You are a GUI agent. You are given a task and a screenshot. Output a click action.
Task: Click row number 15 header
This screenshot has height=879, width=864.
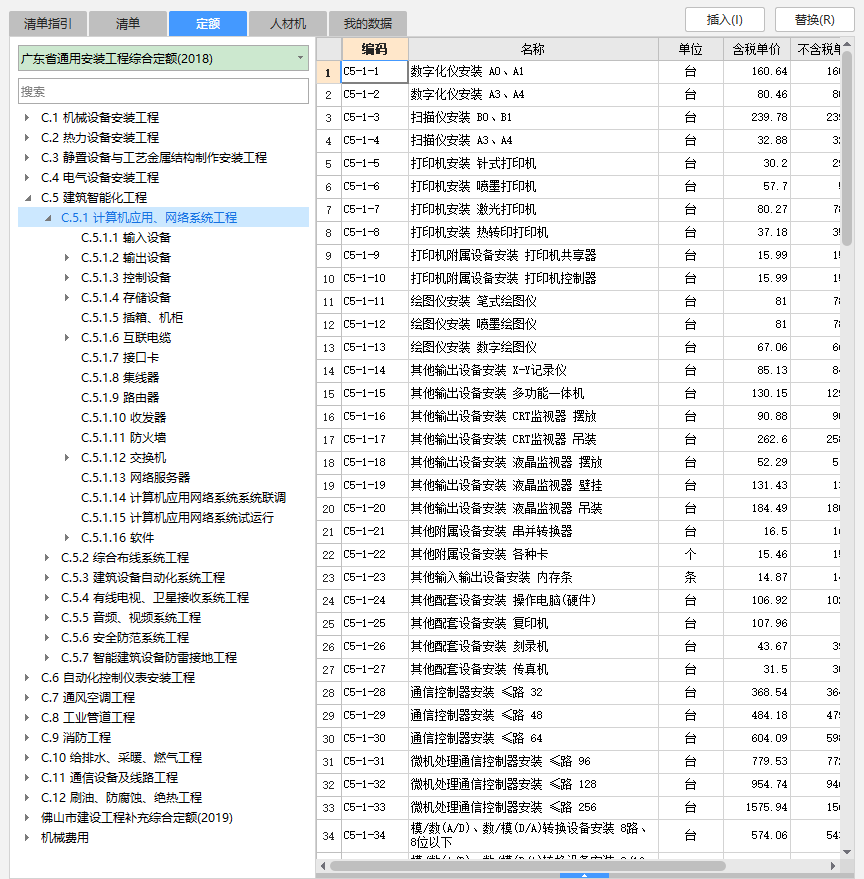pos(328,394)
